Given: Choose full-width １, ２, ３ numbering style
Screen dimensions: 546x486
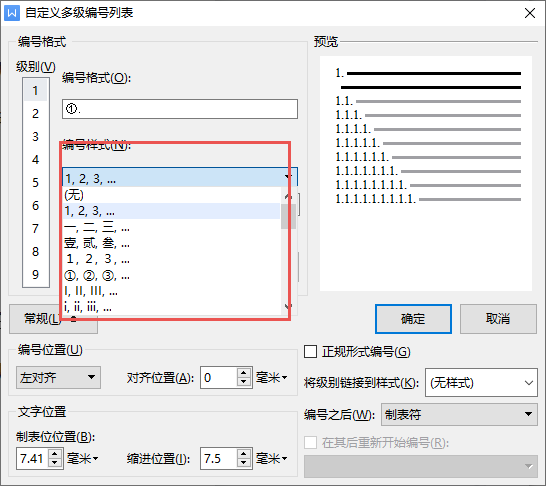Looking at the screenshot, I should [x=172, y=259].
